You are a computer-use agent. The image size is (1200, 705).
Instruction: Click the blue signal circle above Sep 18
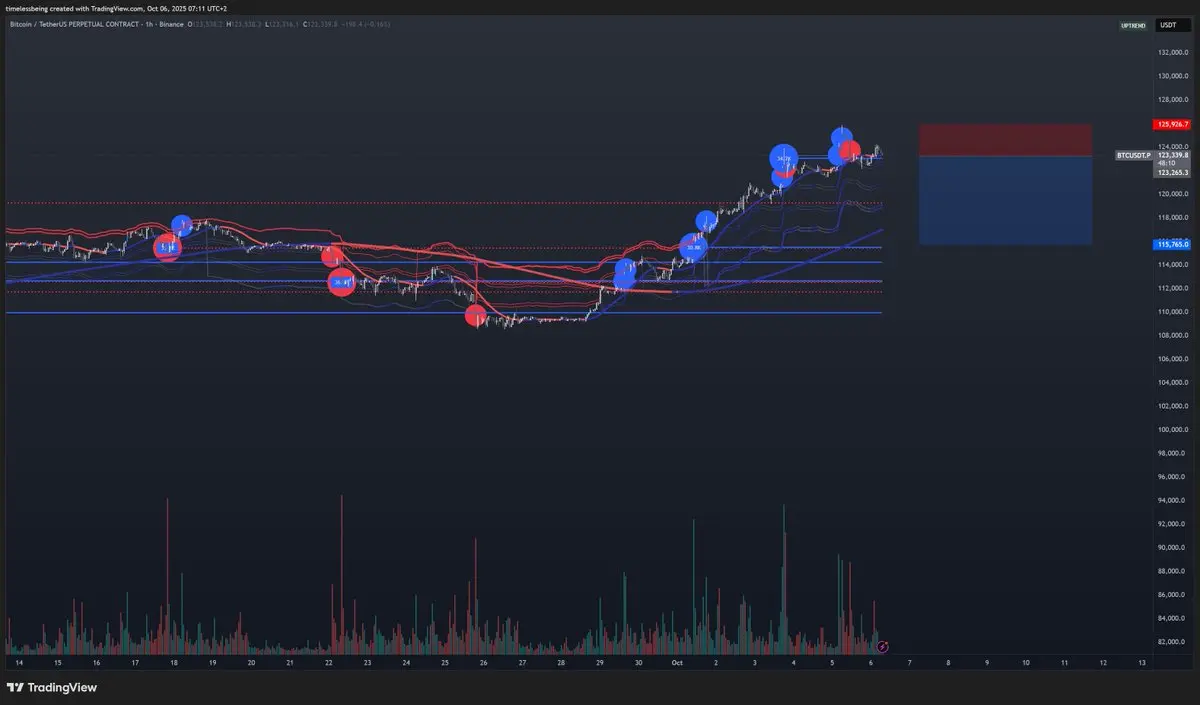click(182, 226)
